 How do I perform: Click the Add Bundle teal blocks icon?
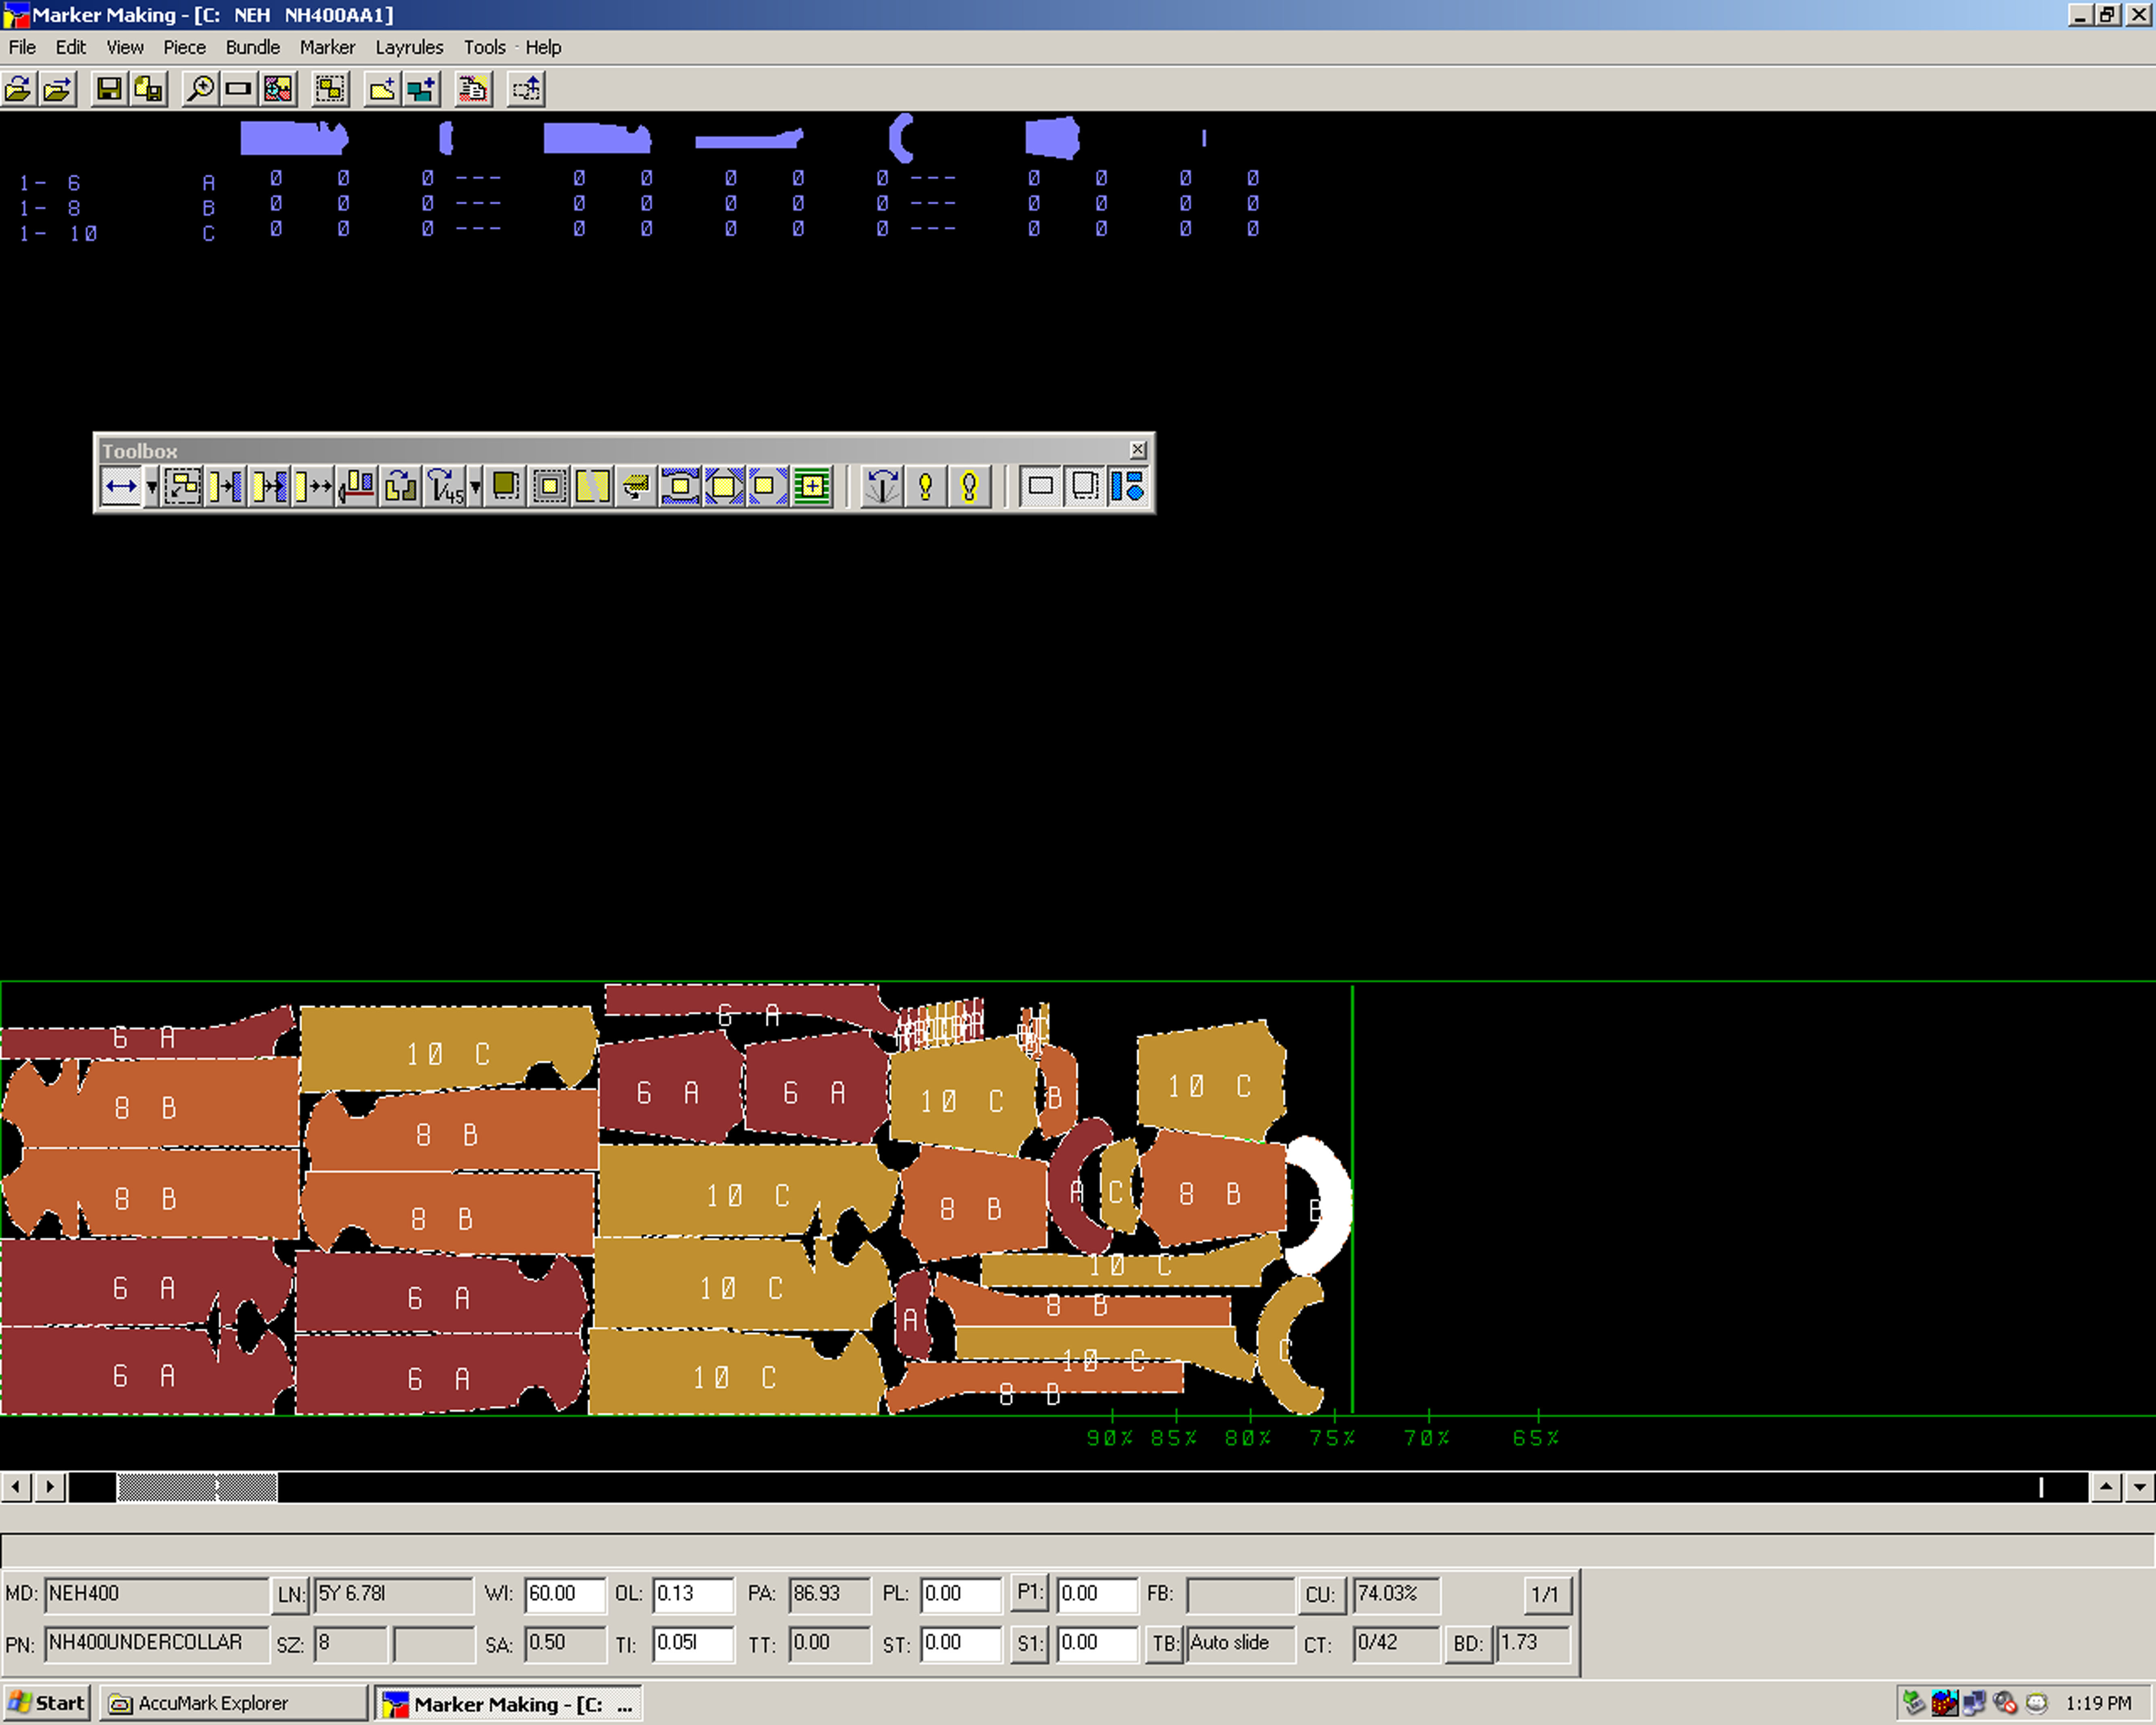421,89
